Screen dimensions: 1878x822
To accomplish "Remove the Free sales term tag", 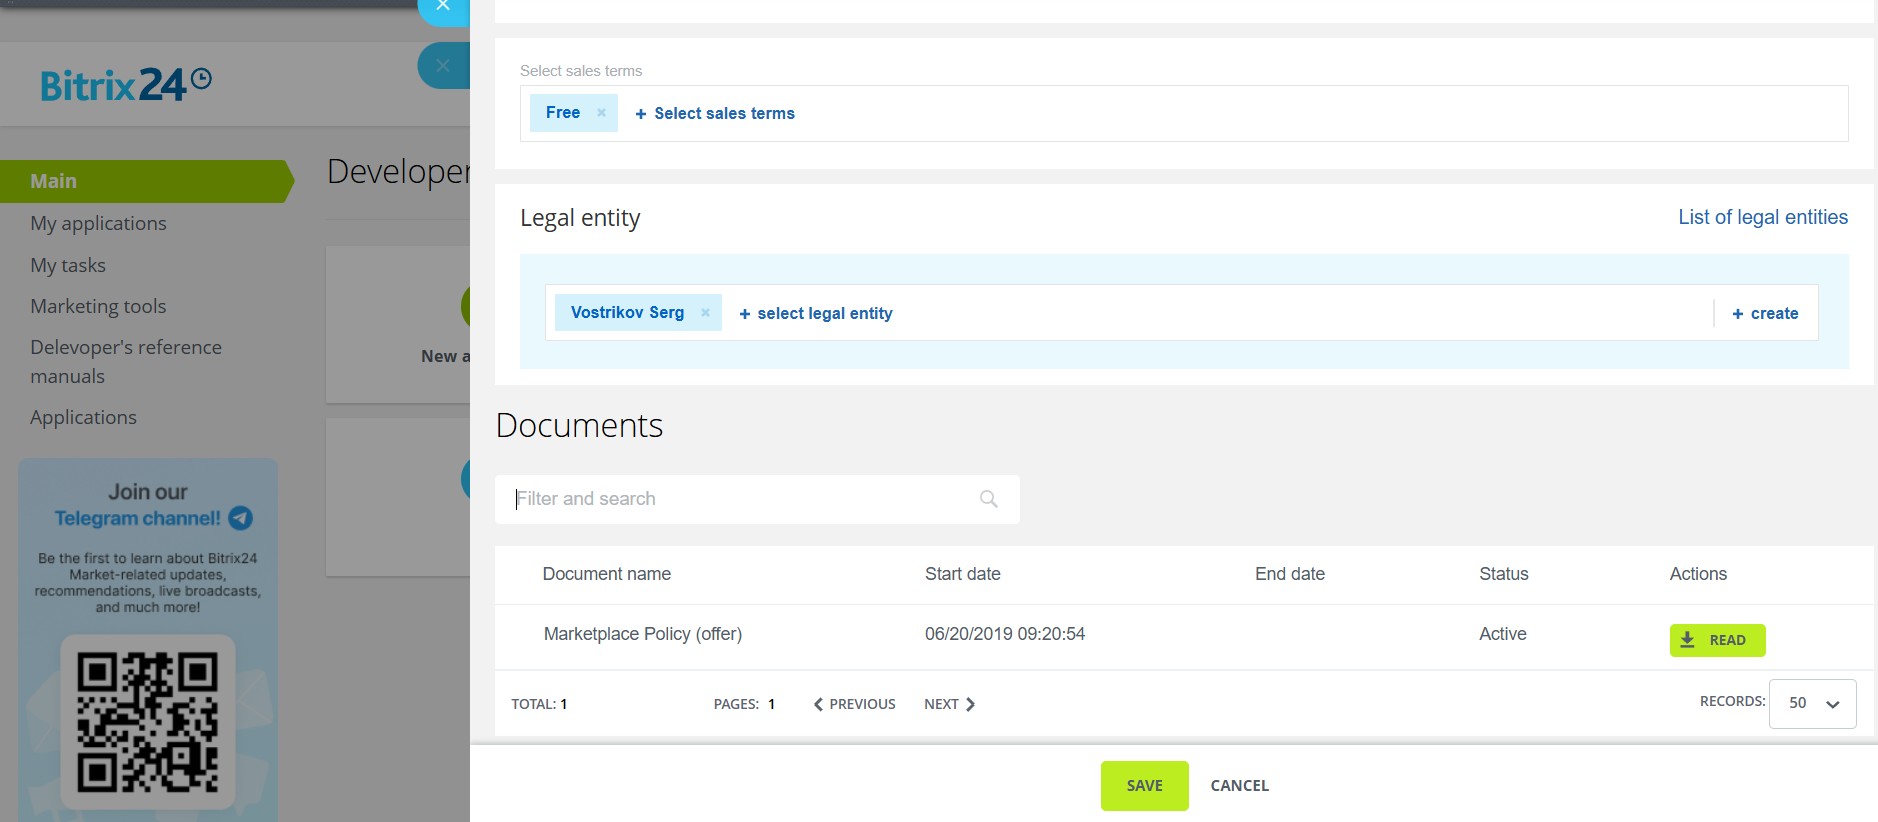I will (601, 113).
